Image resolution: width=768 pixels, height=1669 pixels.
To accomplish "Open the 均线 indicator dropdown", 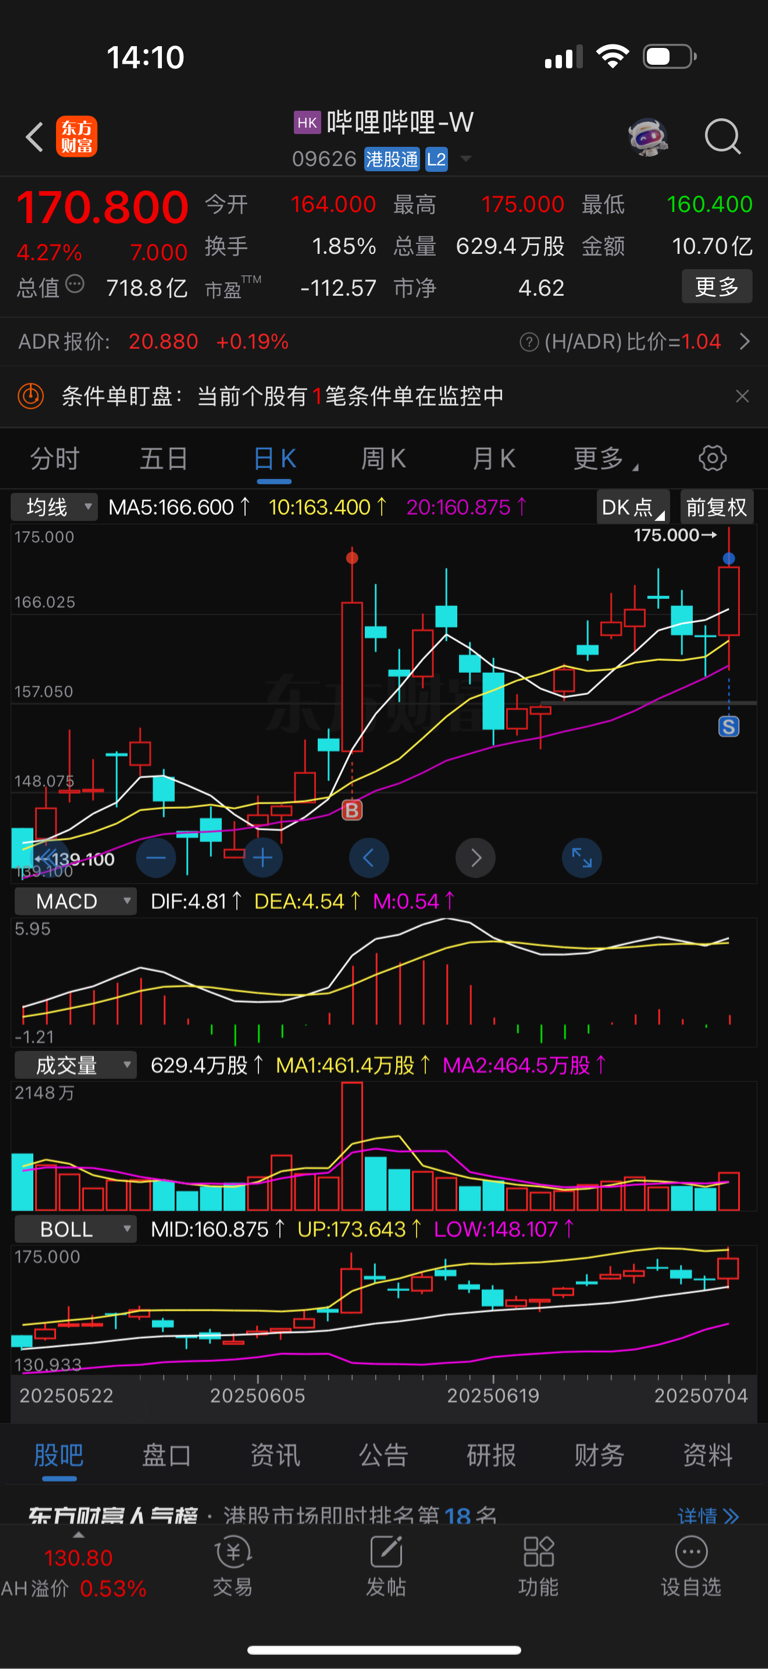I will 55,507.
